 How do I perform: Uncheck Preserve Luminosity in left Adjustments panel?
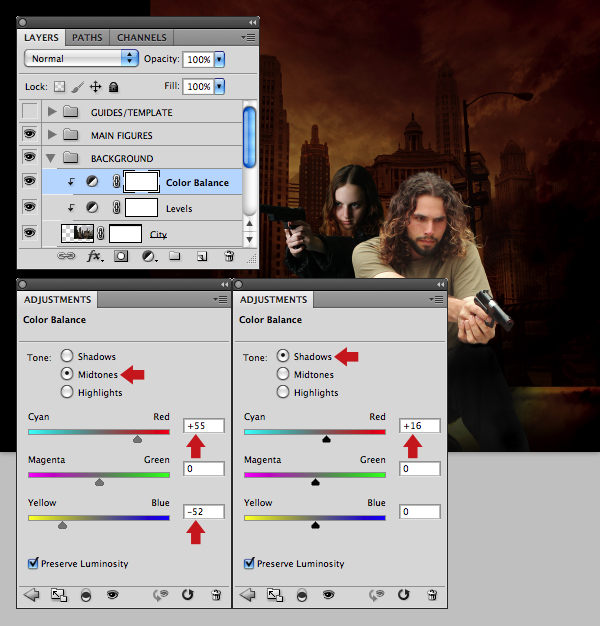click(33, 563)
